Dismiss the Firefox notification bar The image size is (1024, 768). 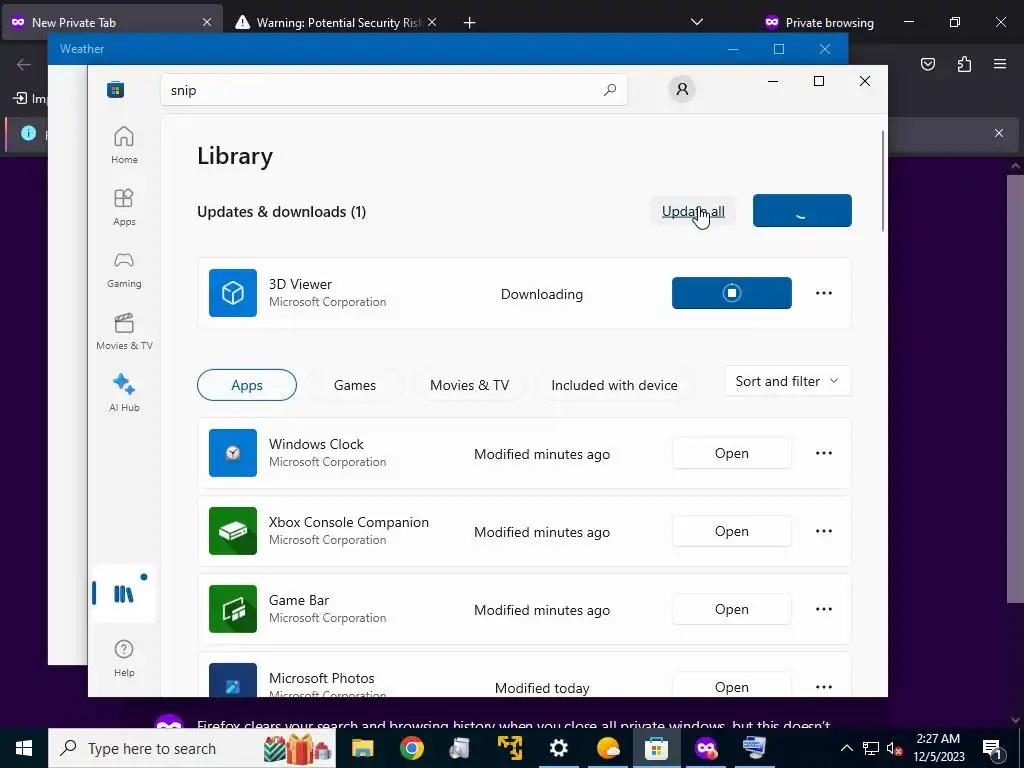coord(999,133)
